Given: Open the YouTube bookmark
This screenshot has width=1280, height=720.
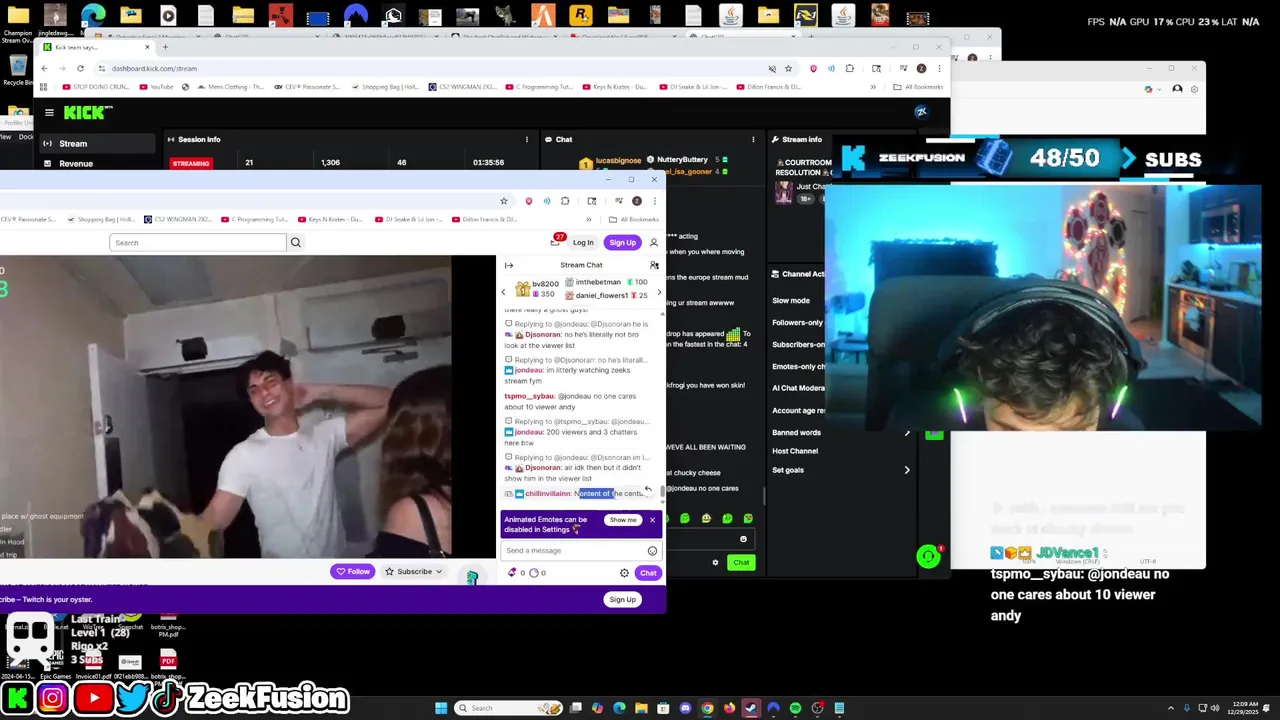Looking at the screenshot, I should pyautogui.click(x=157, y=87).
